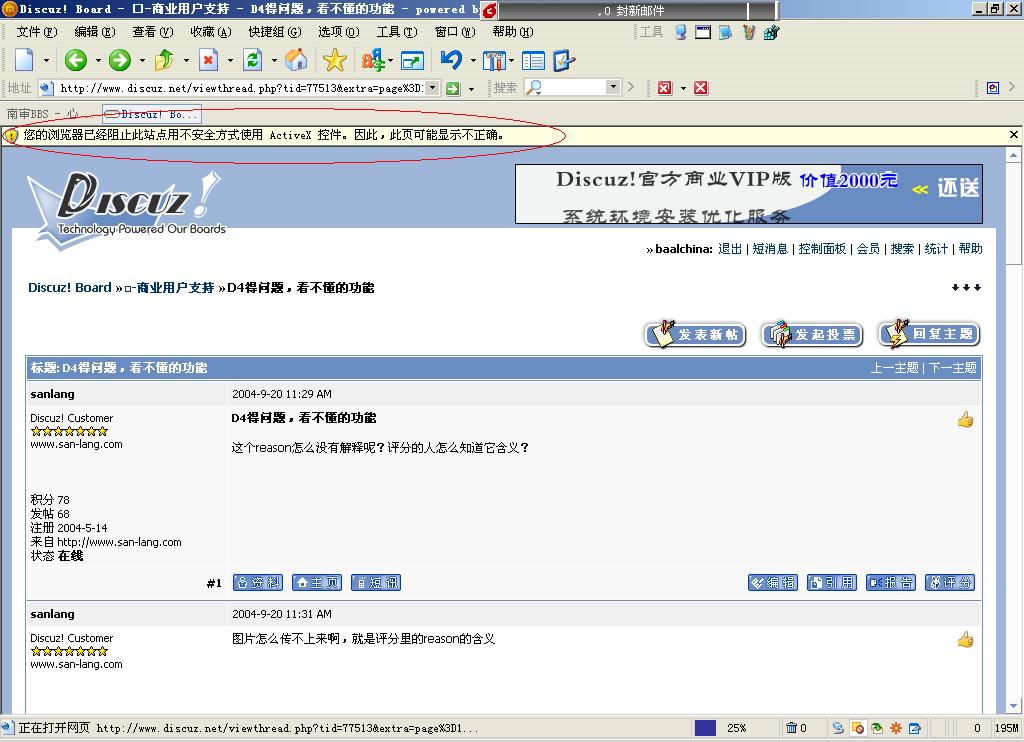Viewport: 1024px width, 742px height.
Task: Expand the New page dropdown arrow
Action: (46, 61)
